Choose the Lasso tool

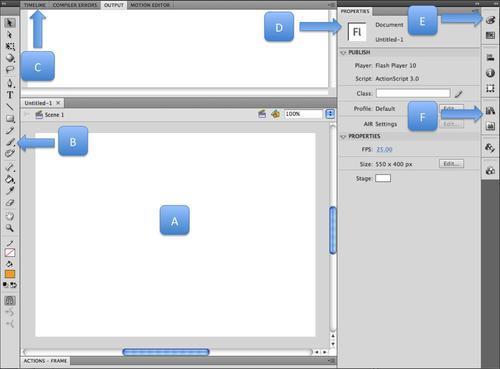(x=10, y=70)
